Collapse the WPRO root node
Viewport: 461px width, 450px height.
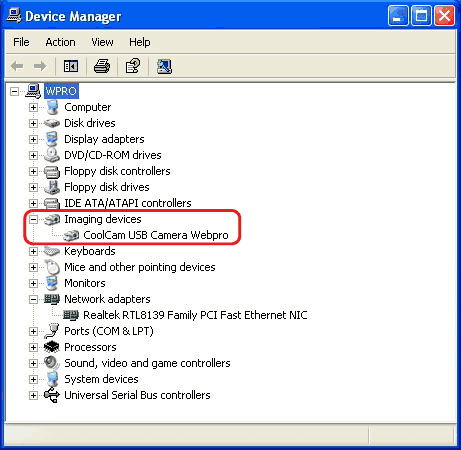click(14, 91)
